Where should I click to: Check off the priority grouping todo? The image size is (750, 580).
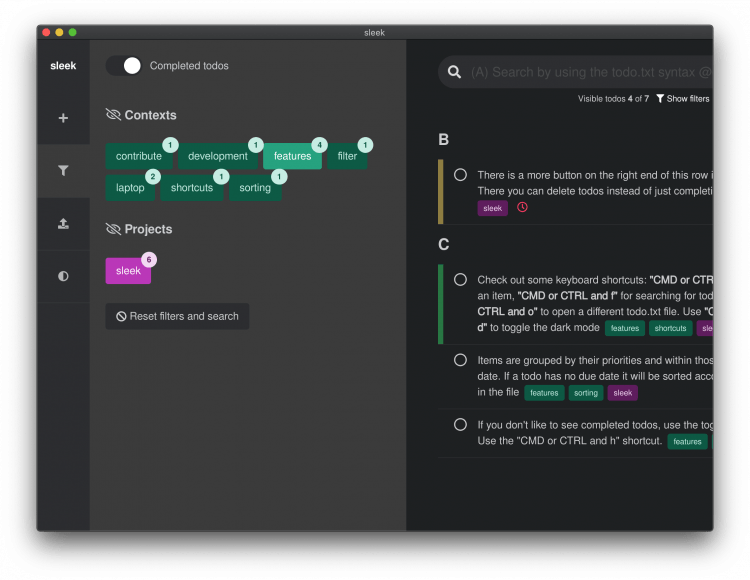(460, 360)
